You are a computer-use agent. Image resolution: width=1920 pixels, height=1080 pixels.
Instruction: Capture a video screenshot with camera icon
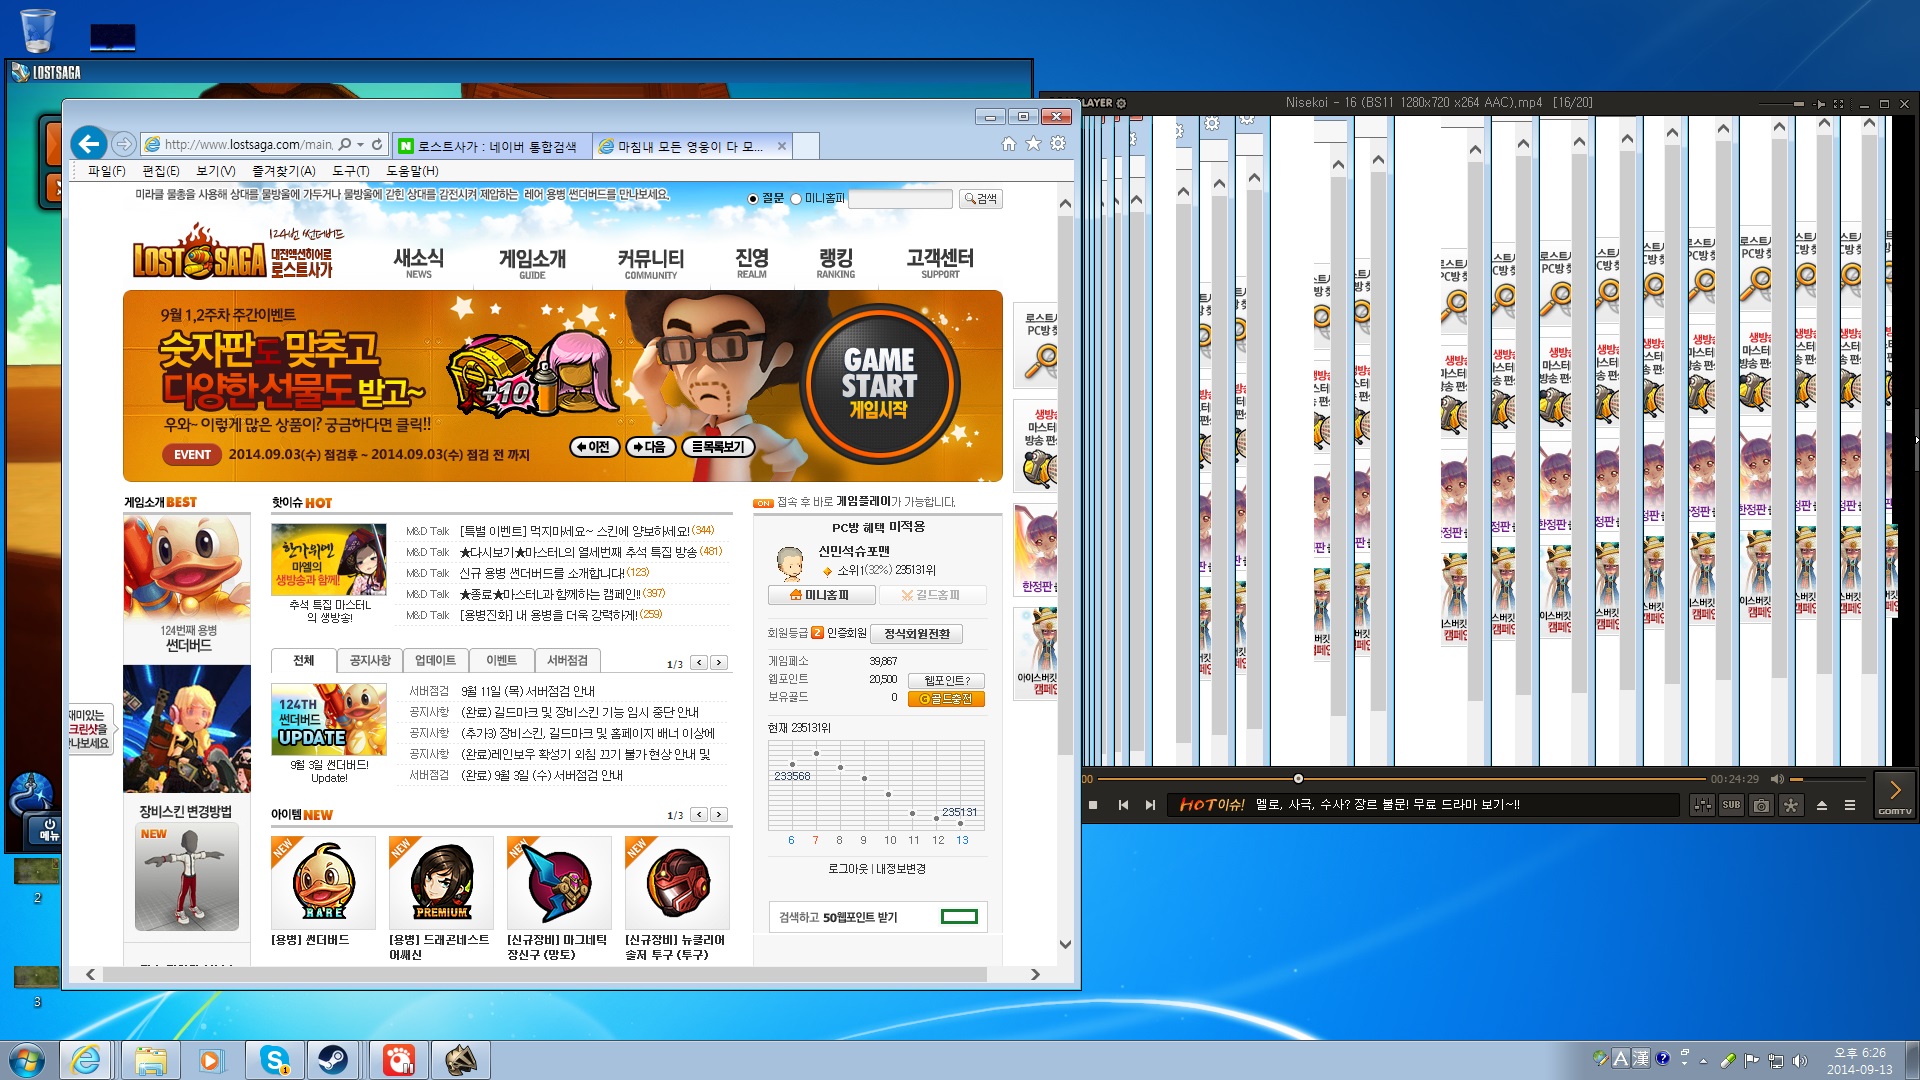tap(1761, 805)
